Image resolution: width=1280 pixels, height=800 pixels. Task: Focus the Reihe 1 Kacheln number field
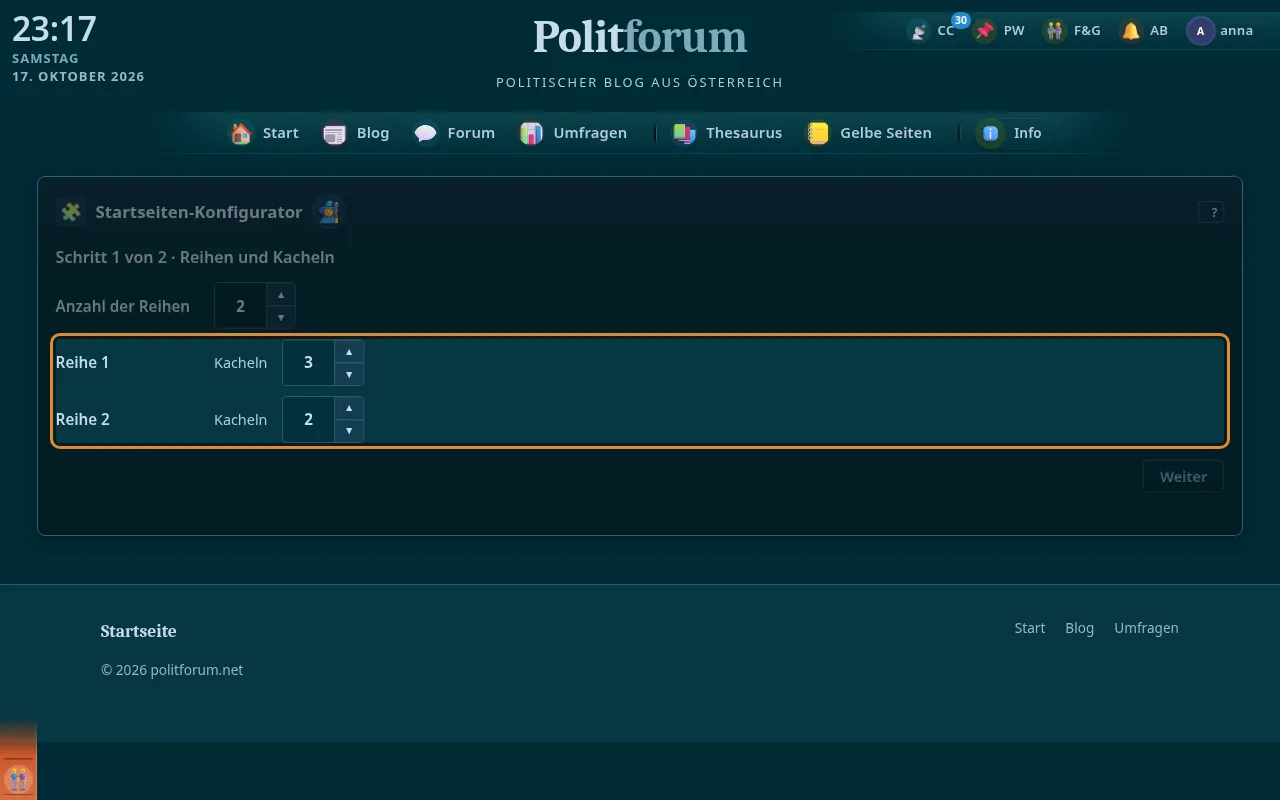308,363
